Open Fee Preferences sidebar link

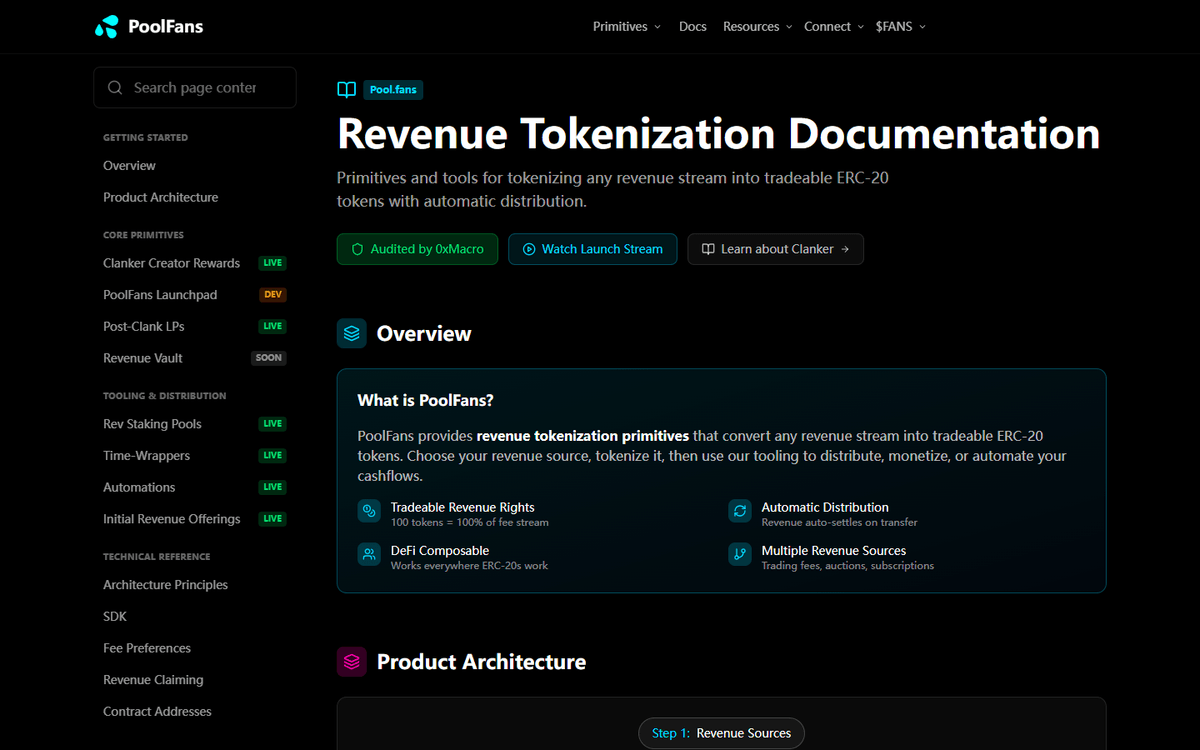click(147, 648)
